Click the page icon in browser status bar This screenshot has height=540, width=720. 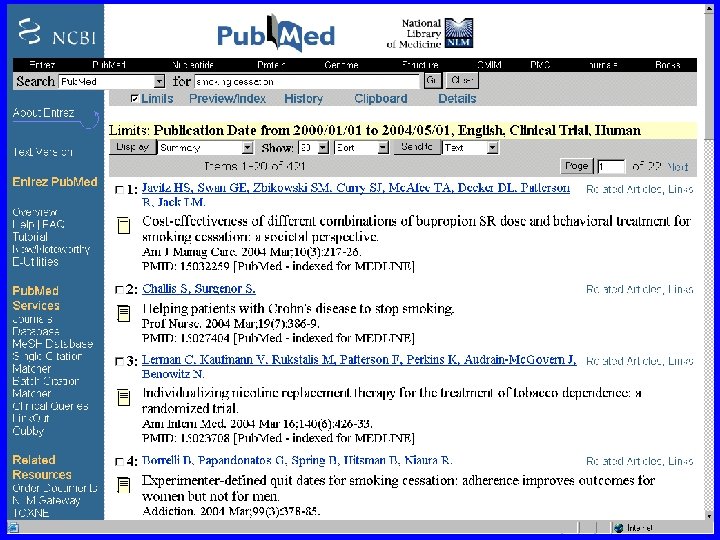(12, 528)
